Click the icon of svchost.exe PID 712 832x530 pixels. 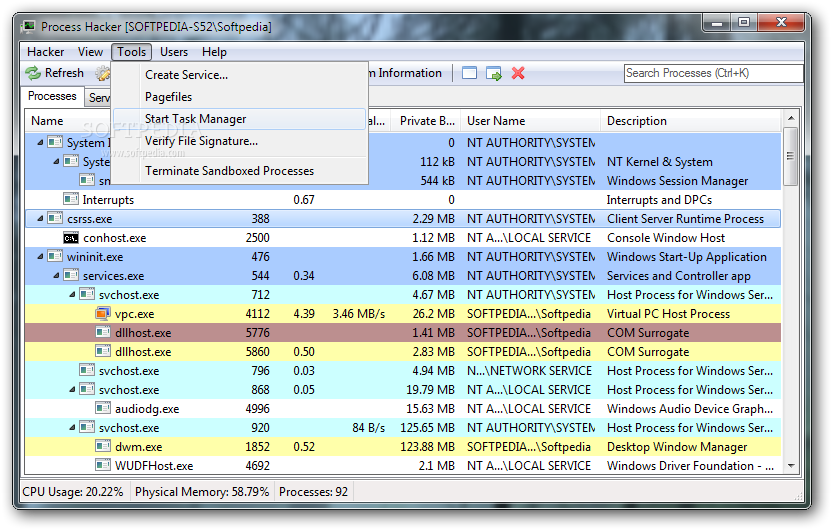tap(87, 294)
